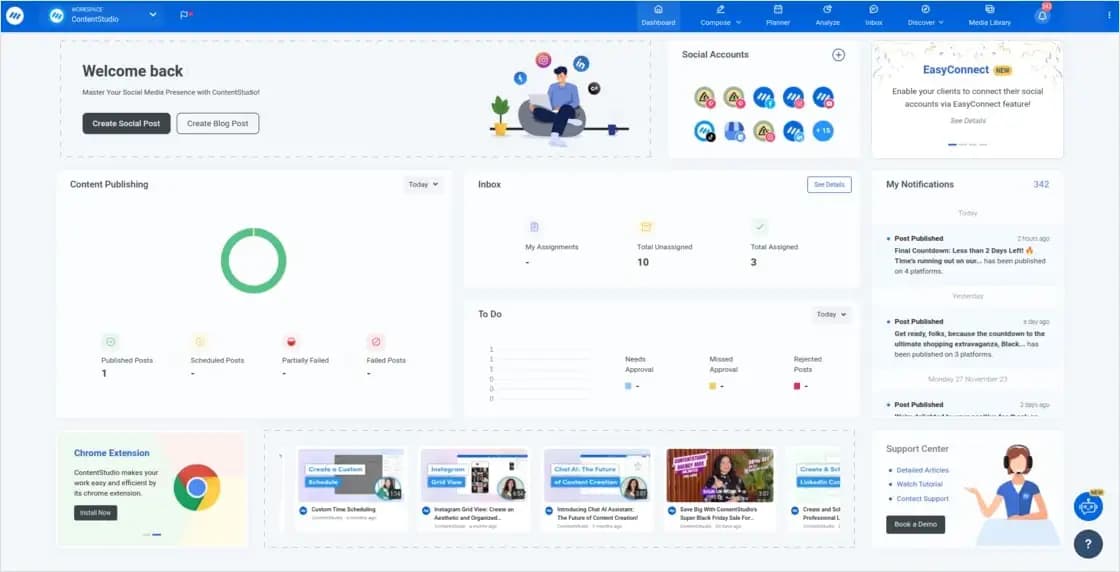Click the EasyConnect carousel indicator dots
This screenshot has width=1120, height=572.
point(967,144)
